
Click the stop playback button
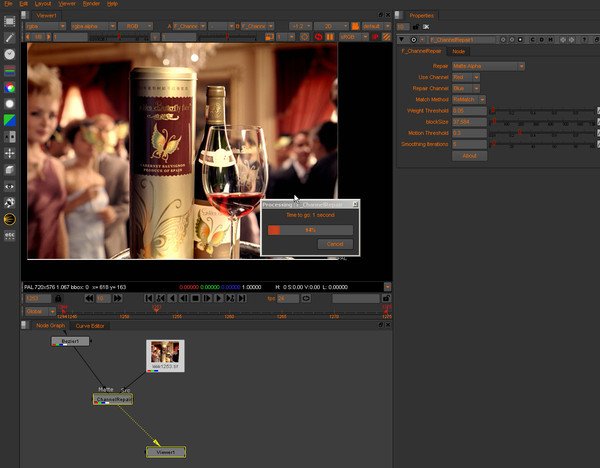pos(195,298)
